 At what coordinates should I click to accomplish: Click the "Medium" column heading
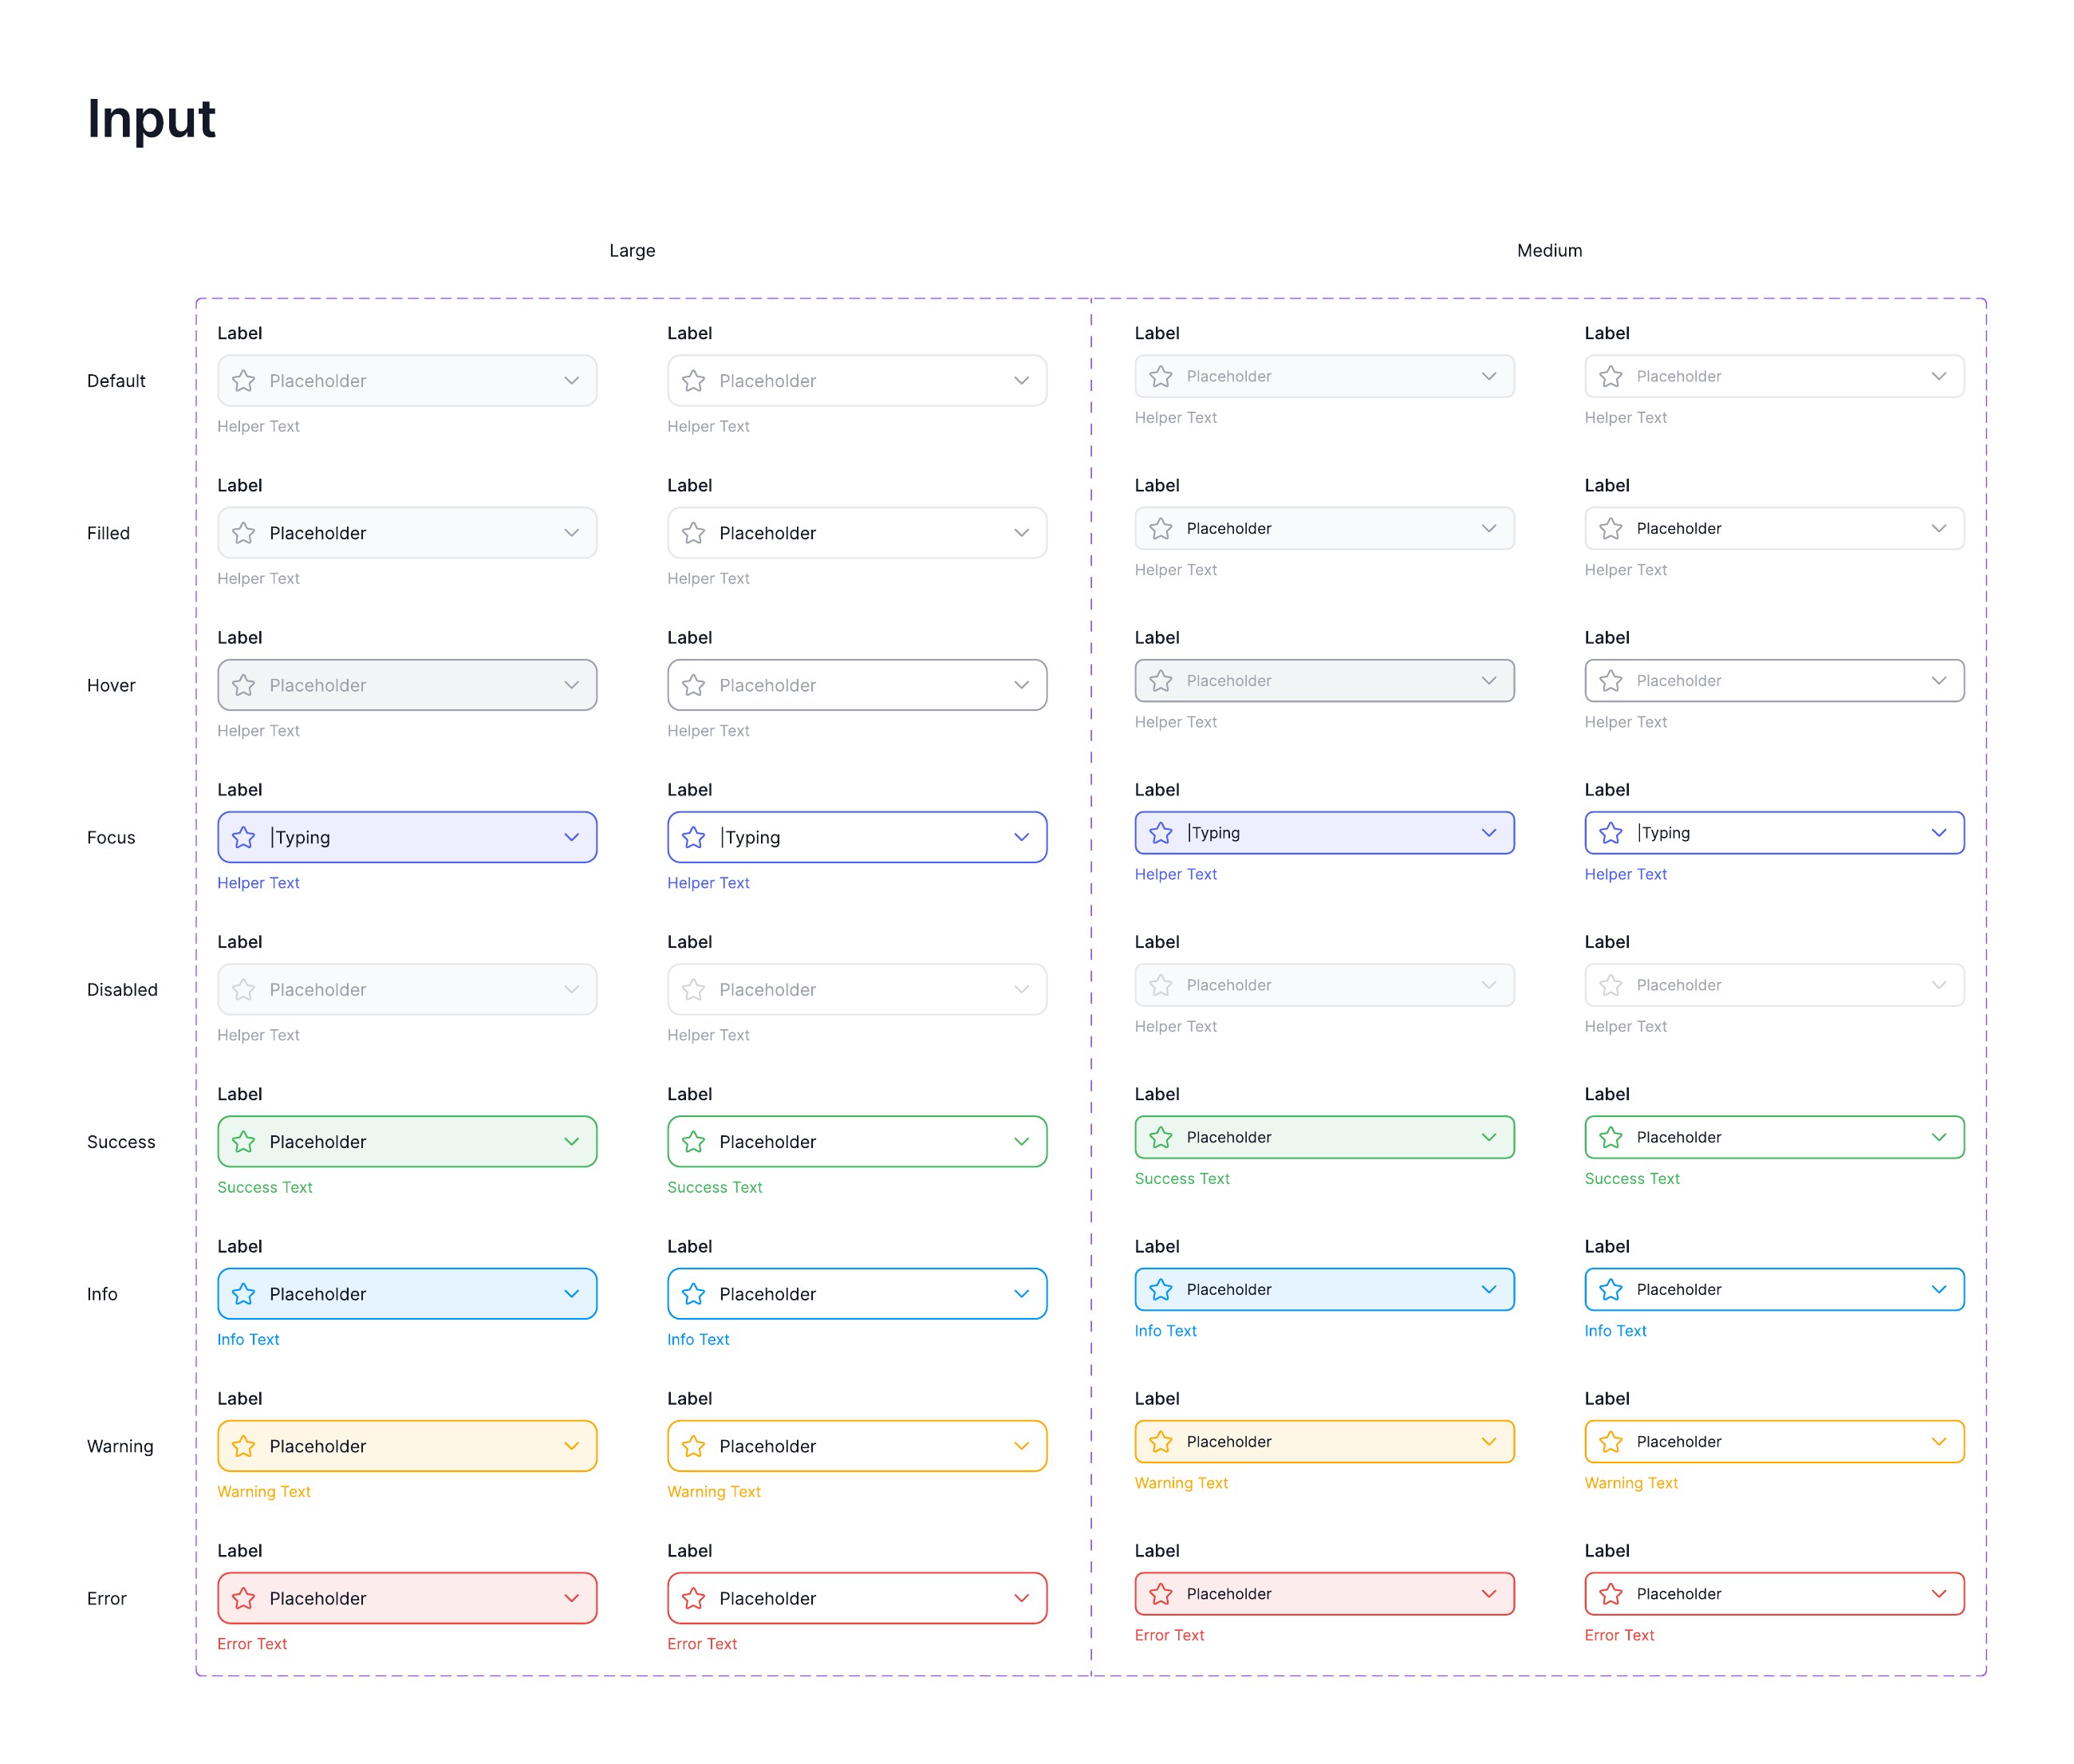(1549, 251)
